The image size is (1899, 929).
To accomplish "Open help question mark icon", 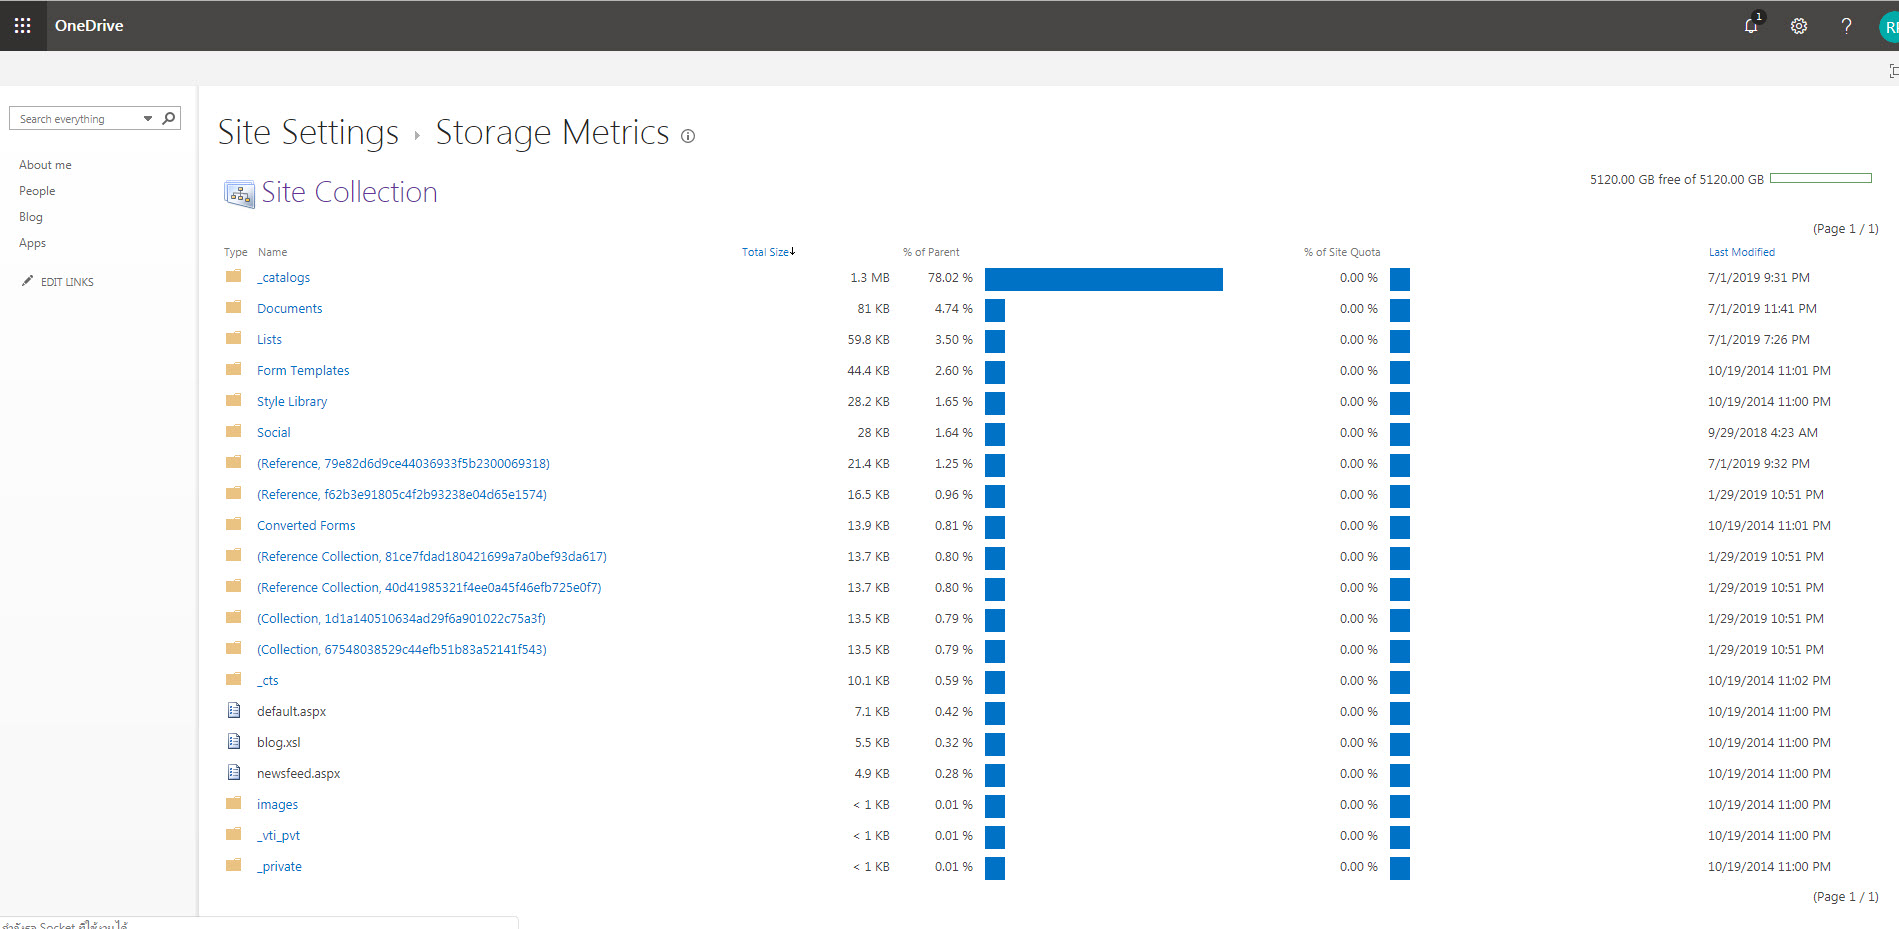I will coord(1846,26).
